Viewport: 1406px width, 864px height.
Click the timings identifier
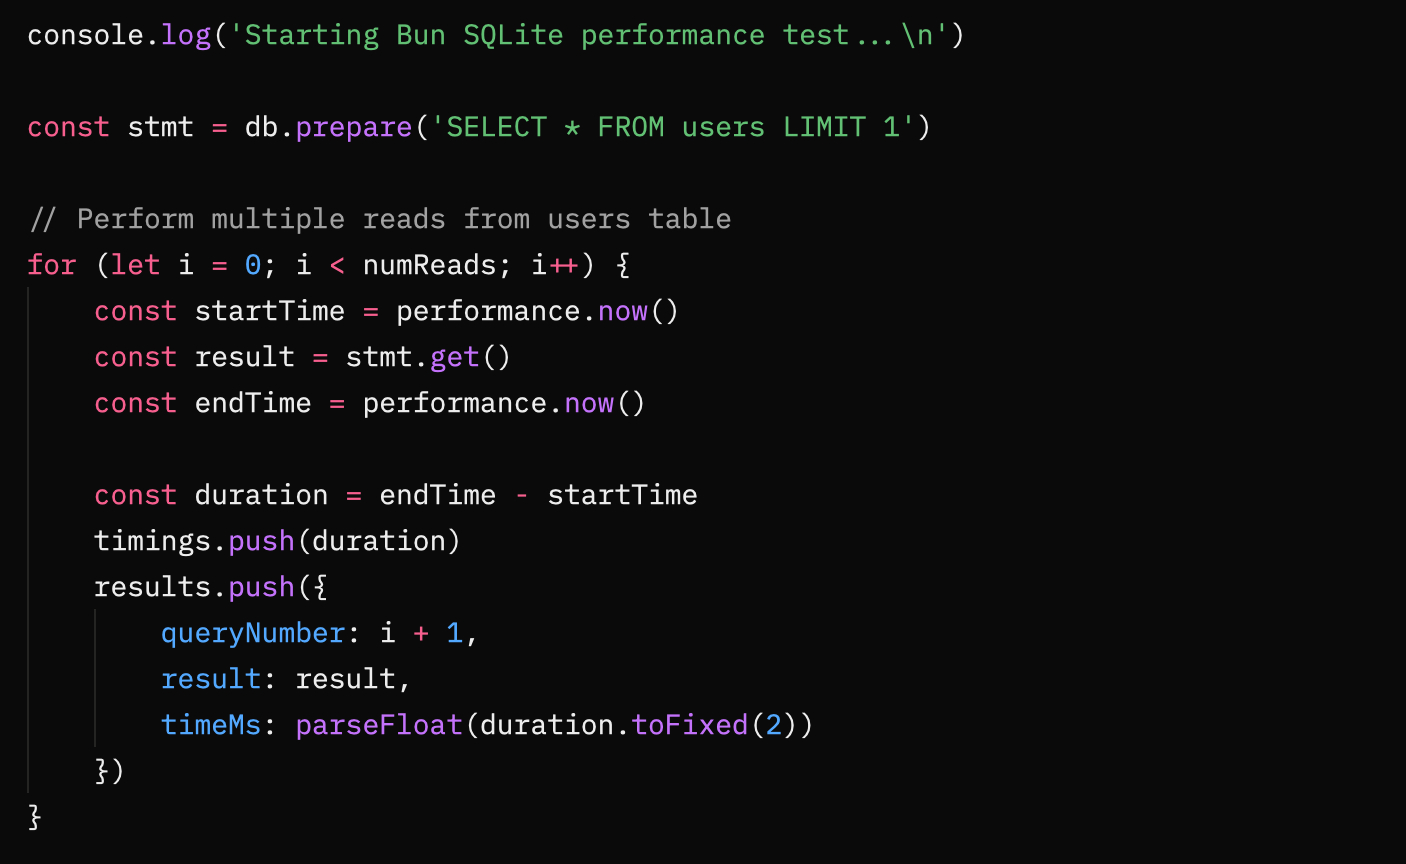152,541
